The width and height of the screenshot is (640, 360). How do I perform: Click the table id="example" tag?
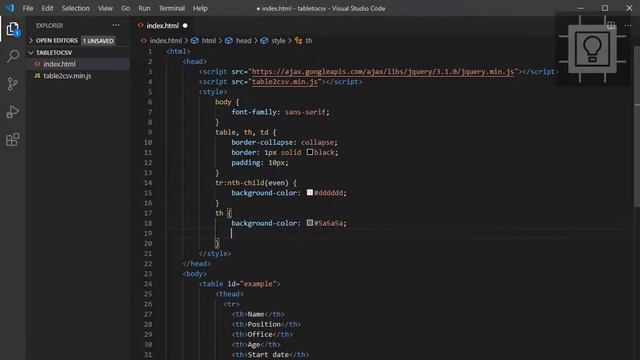click(x=240, y=284)
